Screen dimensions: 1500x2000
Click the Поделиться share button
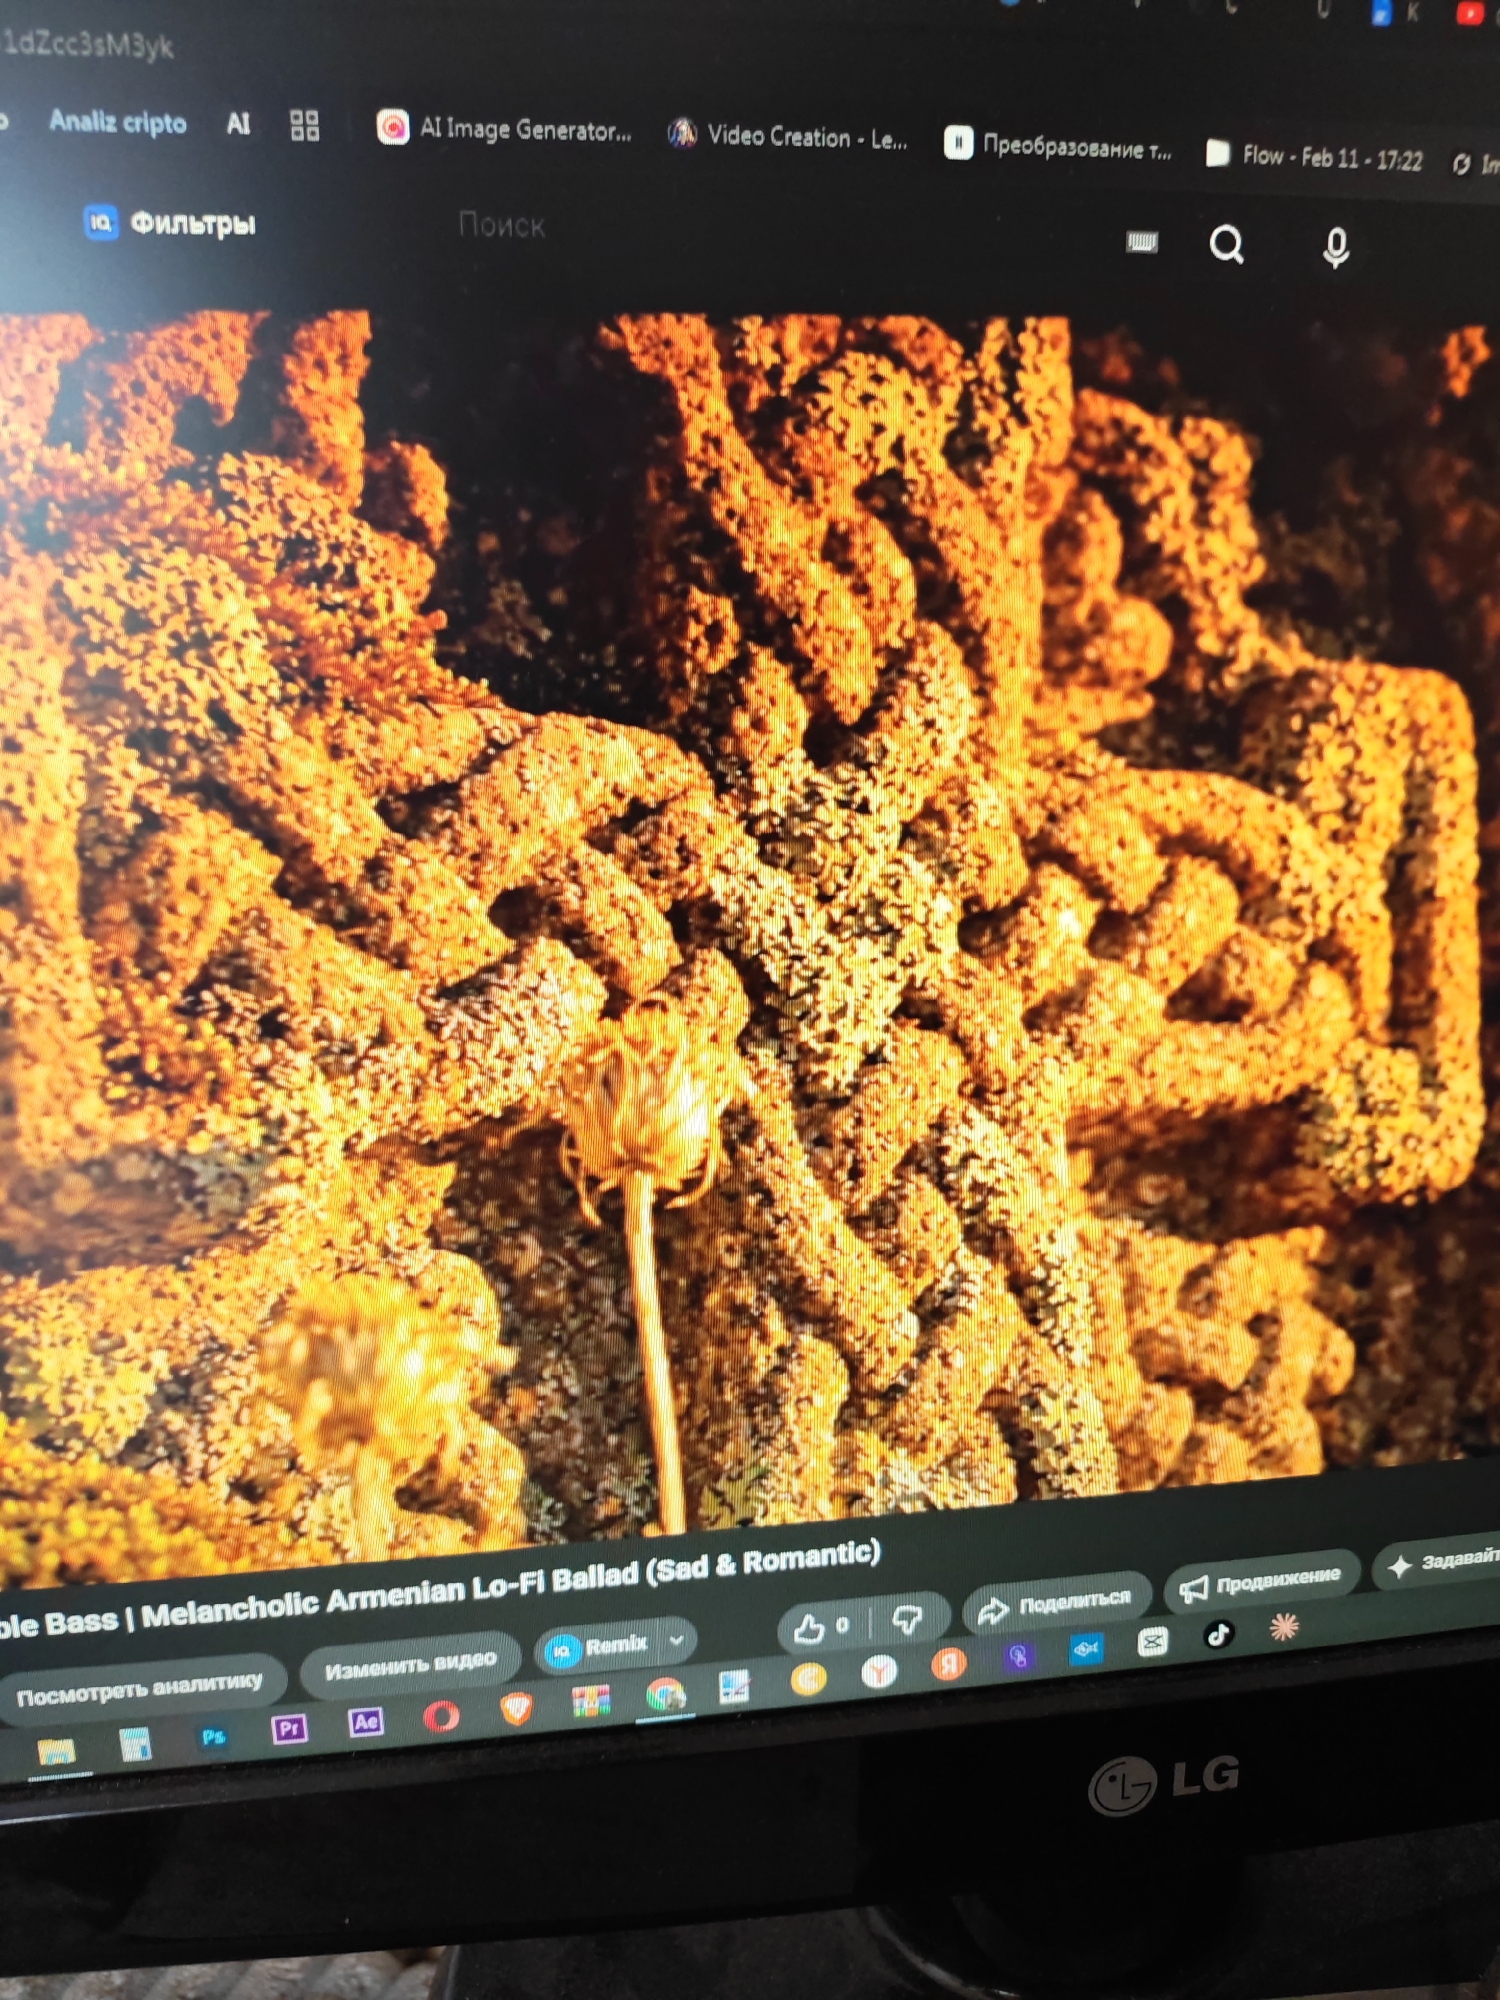[1055, 1603]
